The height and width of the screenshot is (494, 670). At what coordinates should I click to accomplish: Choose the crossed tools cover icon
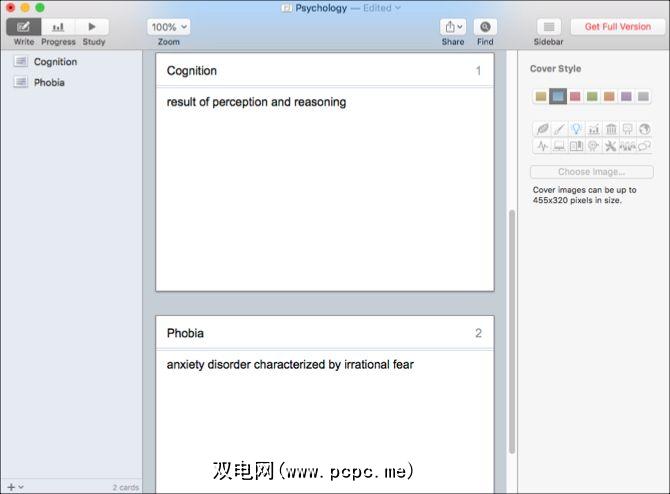(611, 146)
